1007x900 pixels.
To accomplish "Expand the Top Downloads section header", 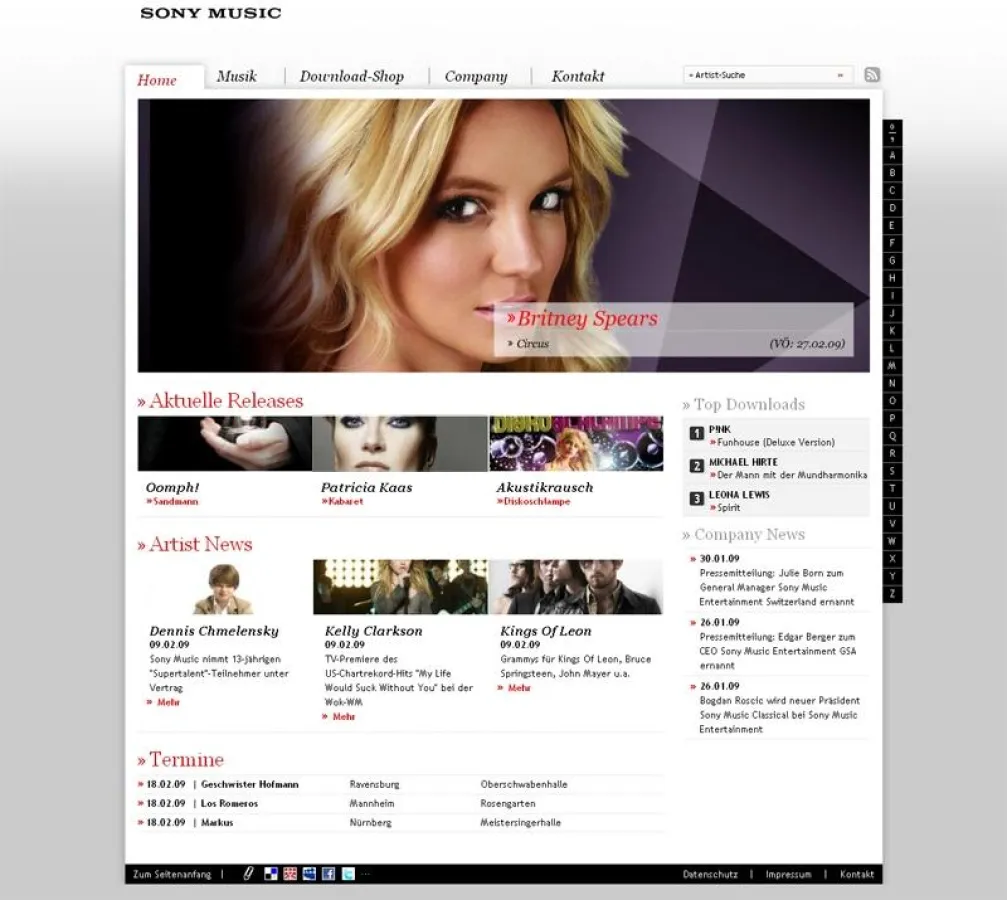I will tap(744, 404).
